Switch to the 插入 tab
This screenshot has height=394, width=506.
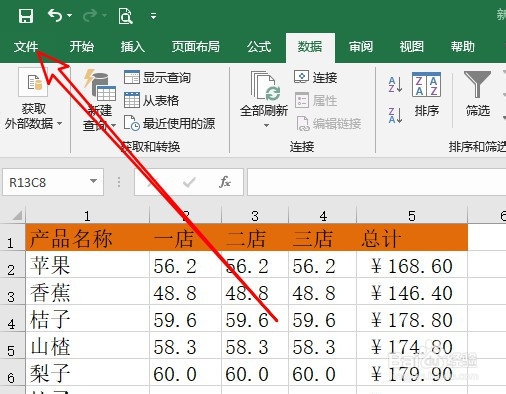click(133, 46)
